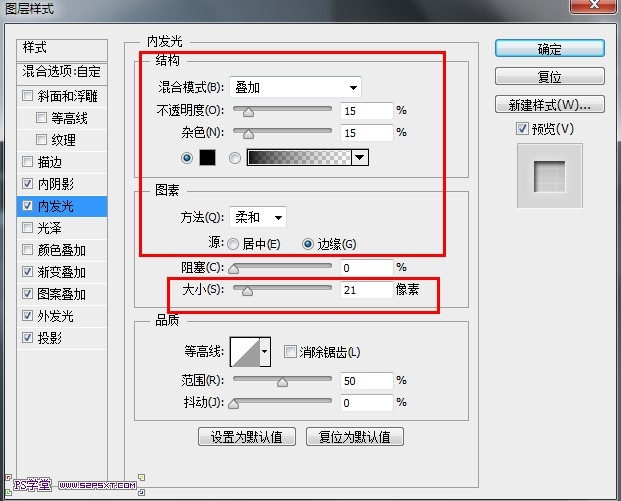Click the 确定 button
621x501 pixels.
click(549, 49)
